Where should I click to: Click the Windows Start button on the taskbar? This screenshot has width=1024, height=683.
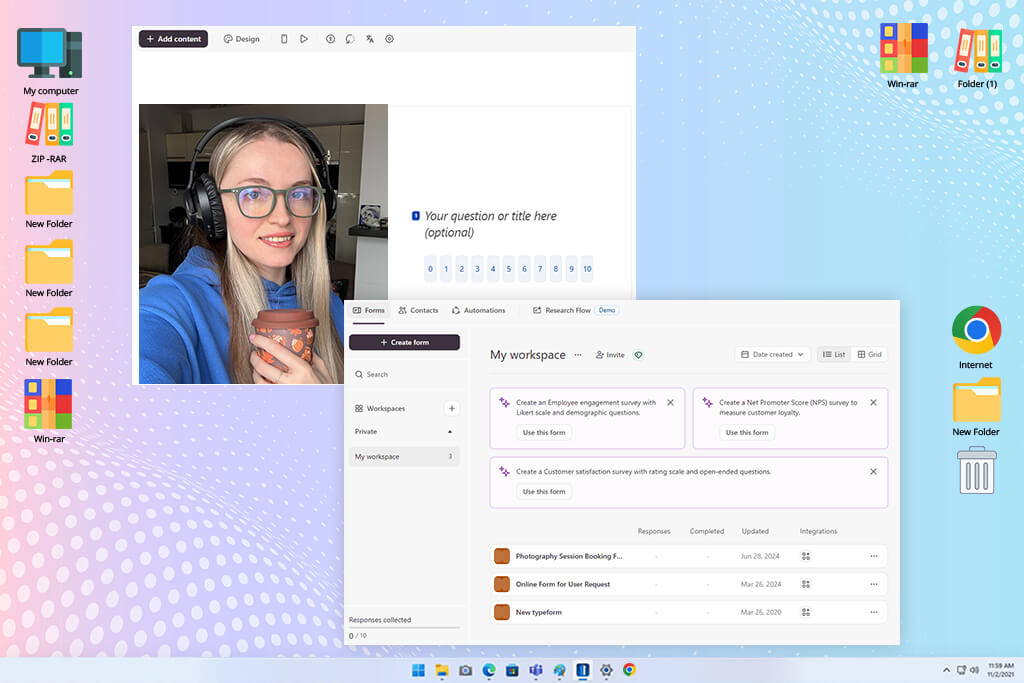coord(418,670)
